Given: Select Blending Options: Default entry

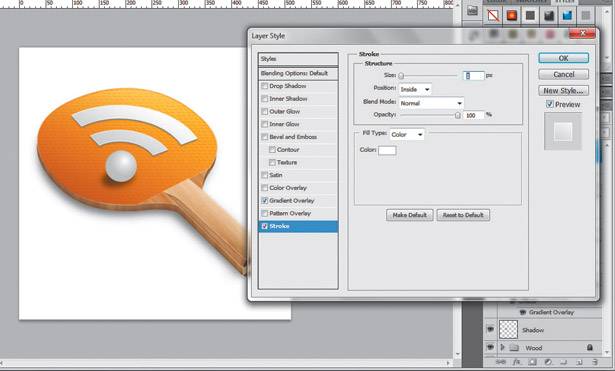Looking at the screenshot, I should tap(298, 73).
